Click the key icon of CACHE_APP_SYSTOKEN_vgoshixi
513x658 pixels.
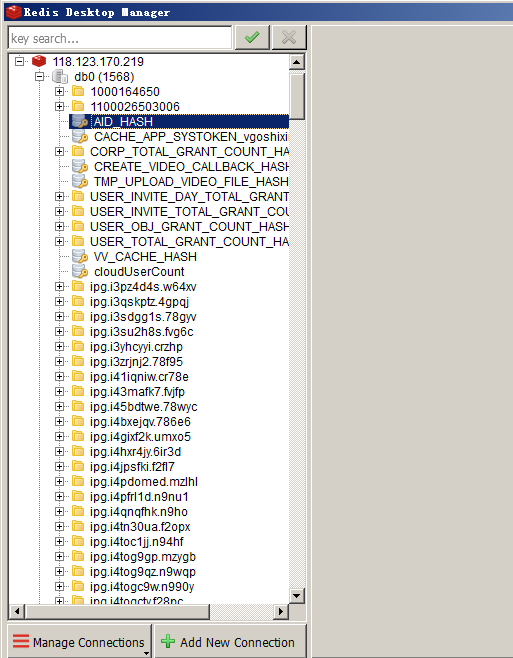click(79, 137)
